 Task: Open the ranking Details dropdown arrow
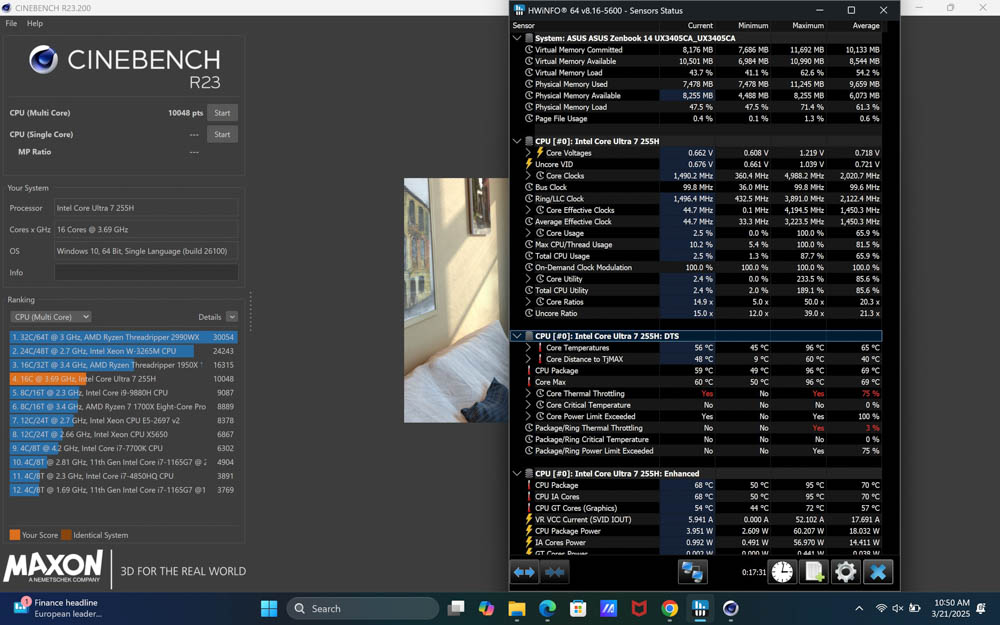click(232, 317)
